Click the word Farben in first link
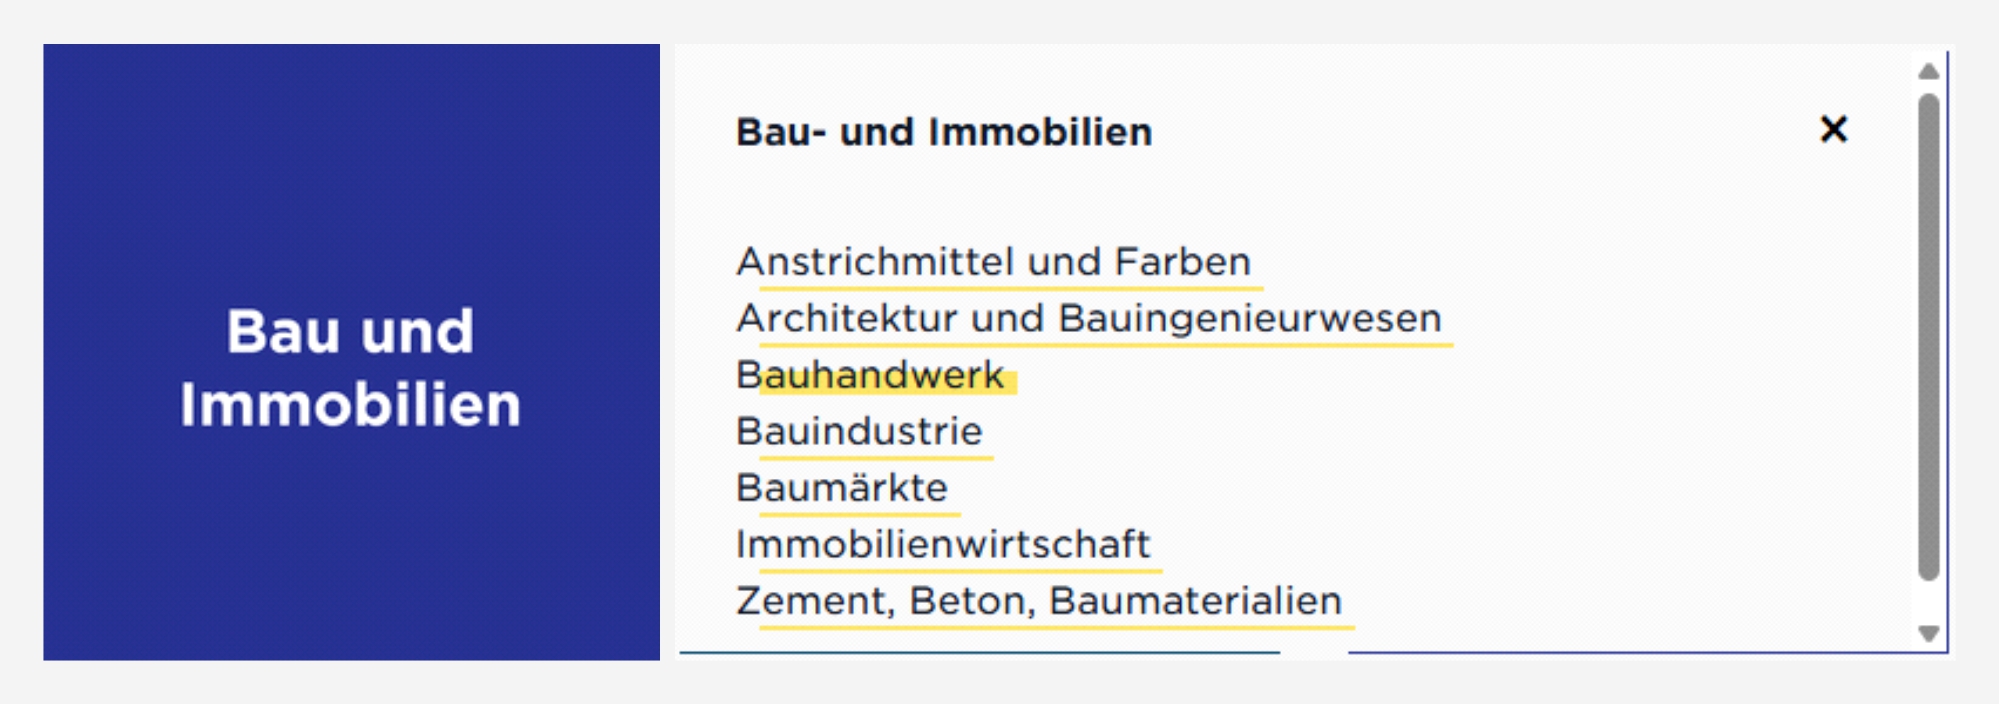 1183,262
